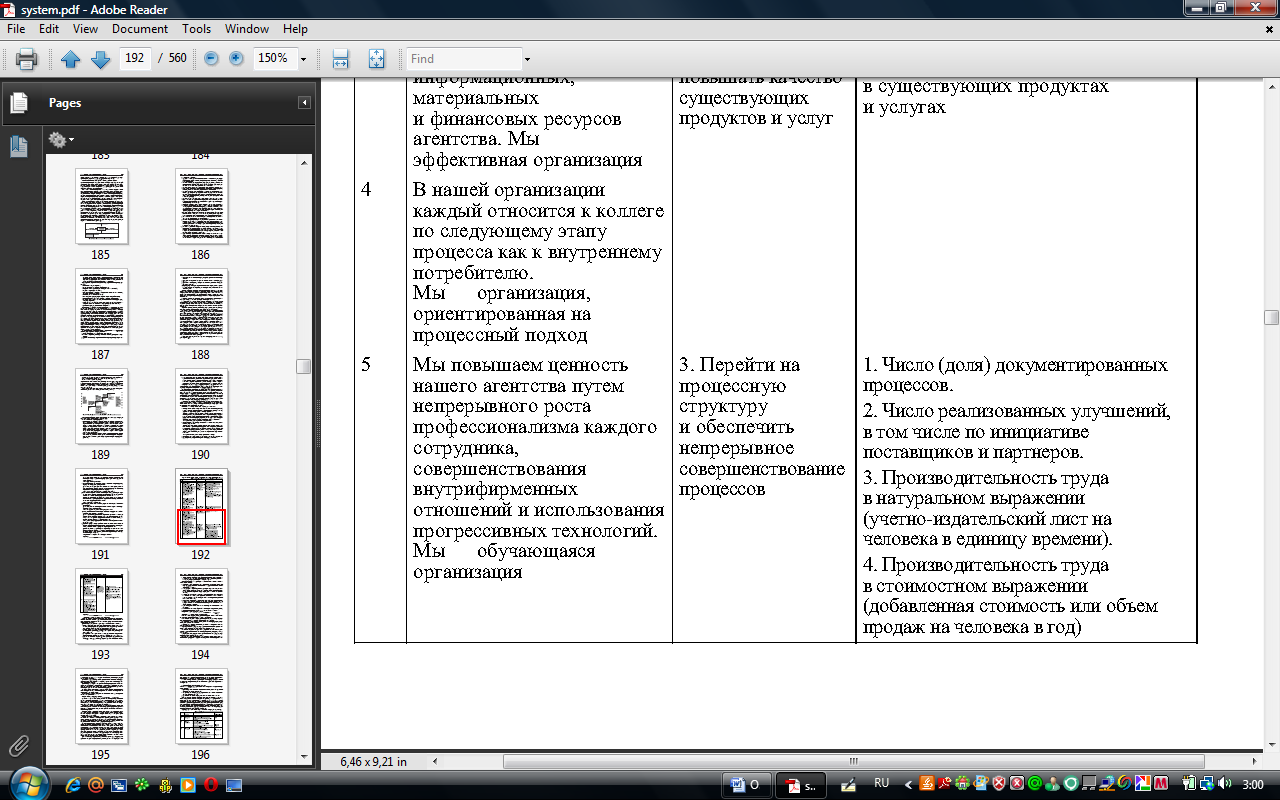Click the RU language indicator
This screenshot has width=1280, height=800.
point(882,784)
